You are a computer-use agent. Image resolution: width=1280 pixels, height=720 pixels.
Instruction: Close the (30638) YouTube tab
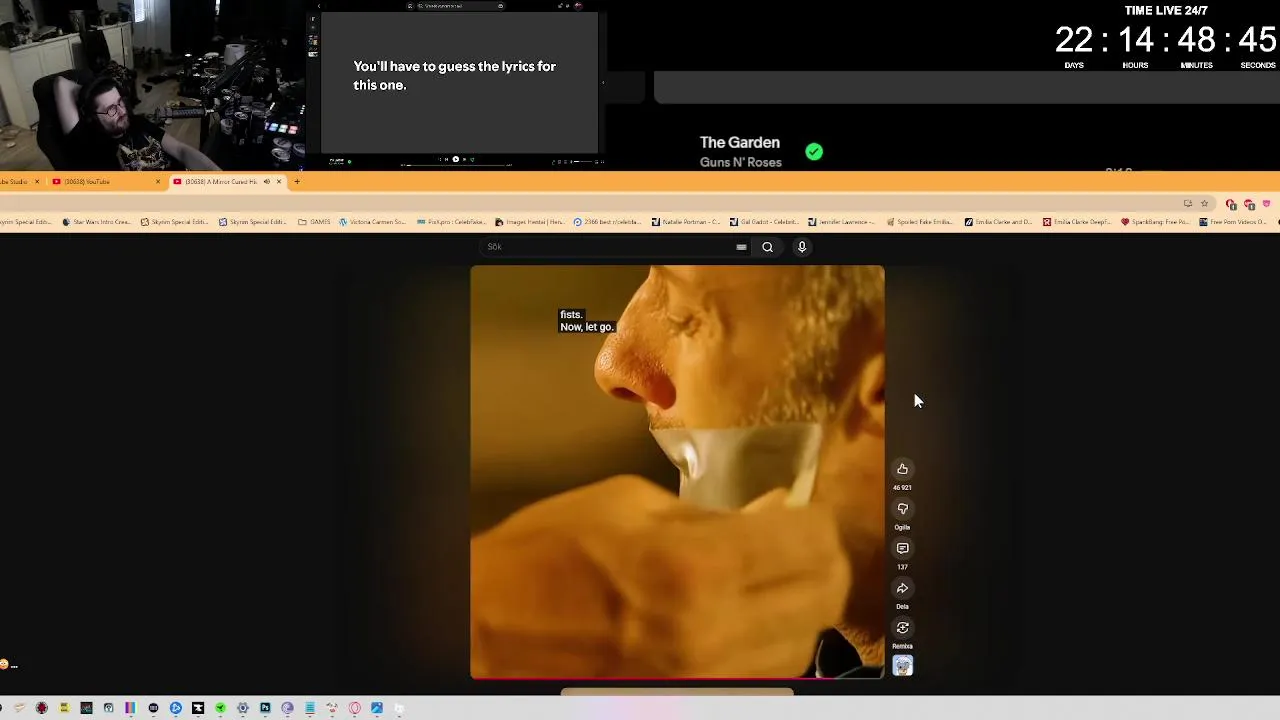point(157,181)
